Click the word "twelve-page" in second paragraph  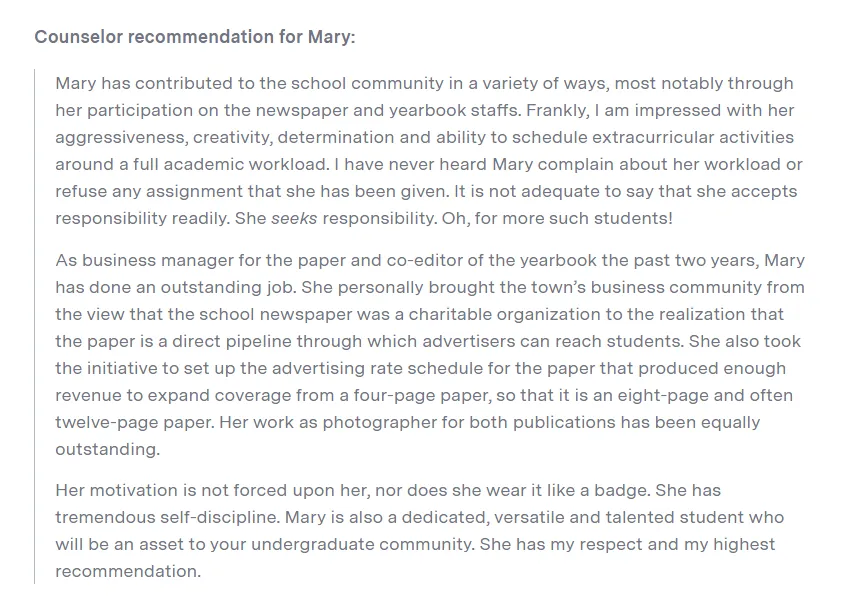[106, 423]
